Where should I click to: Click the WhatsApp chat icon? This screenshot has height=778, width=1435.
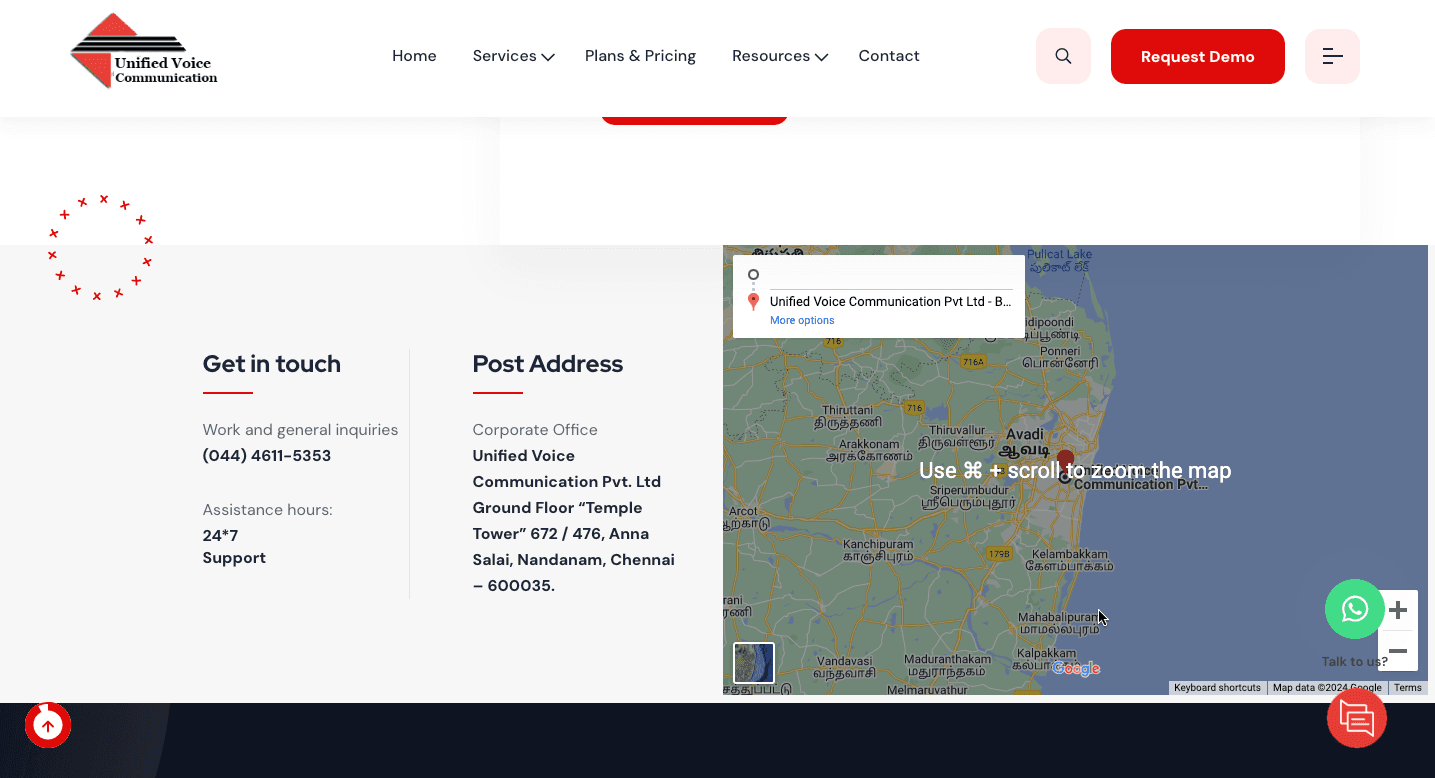pyautogui.click(x=1354, y=609)
